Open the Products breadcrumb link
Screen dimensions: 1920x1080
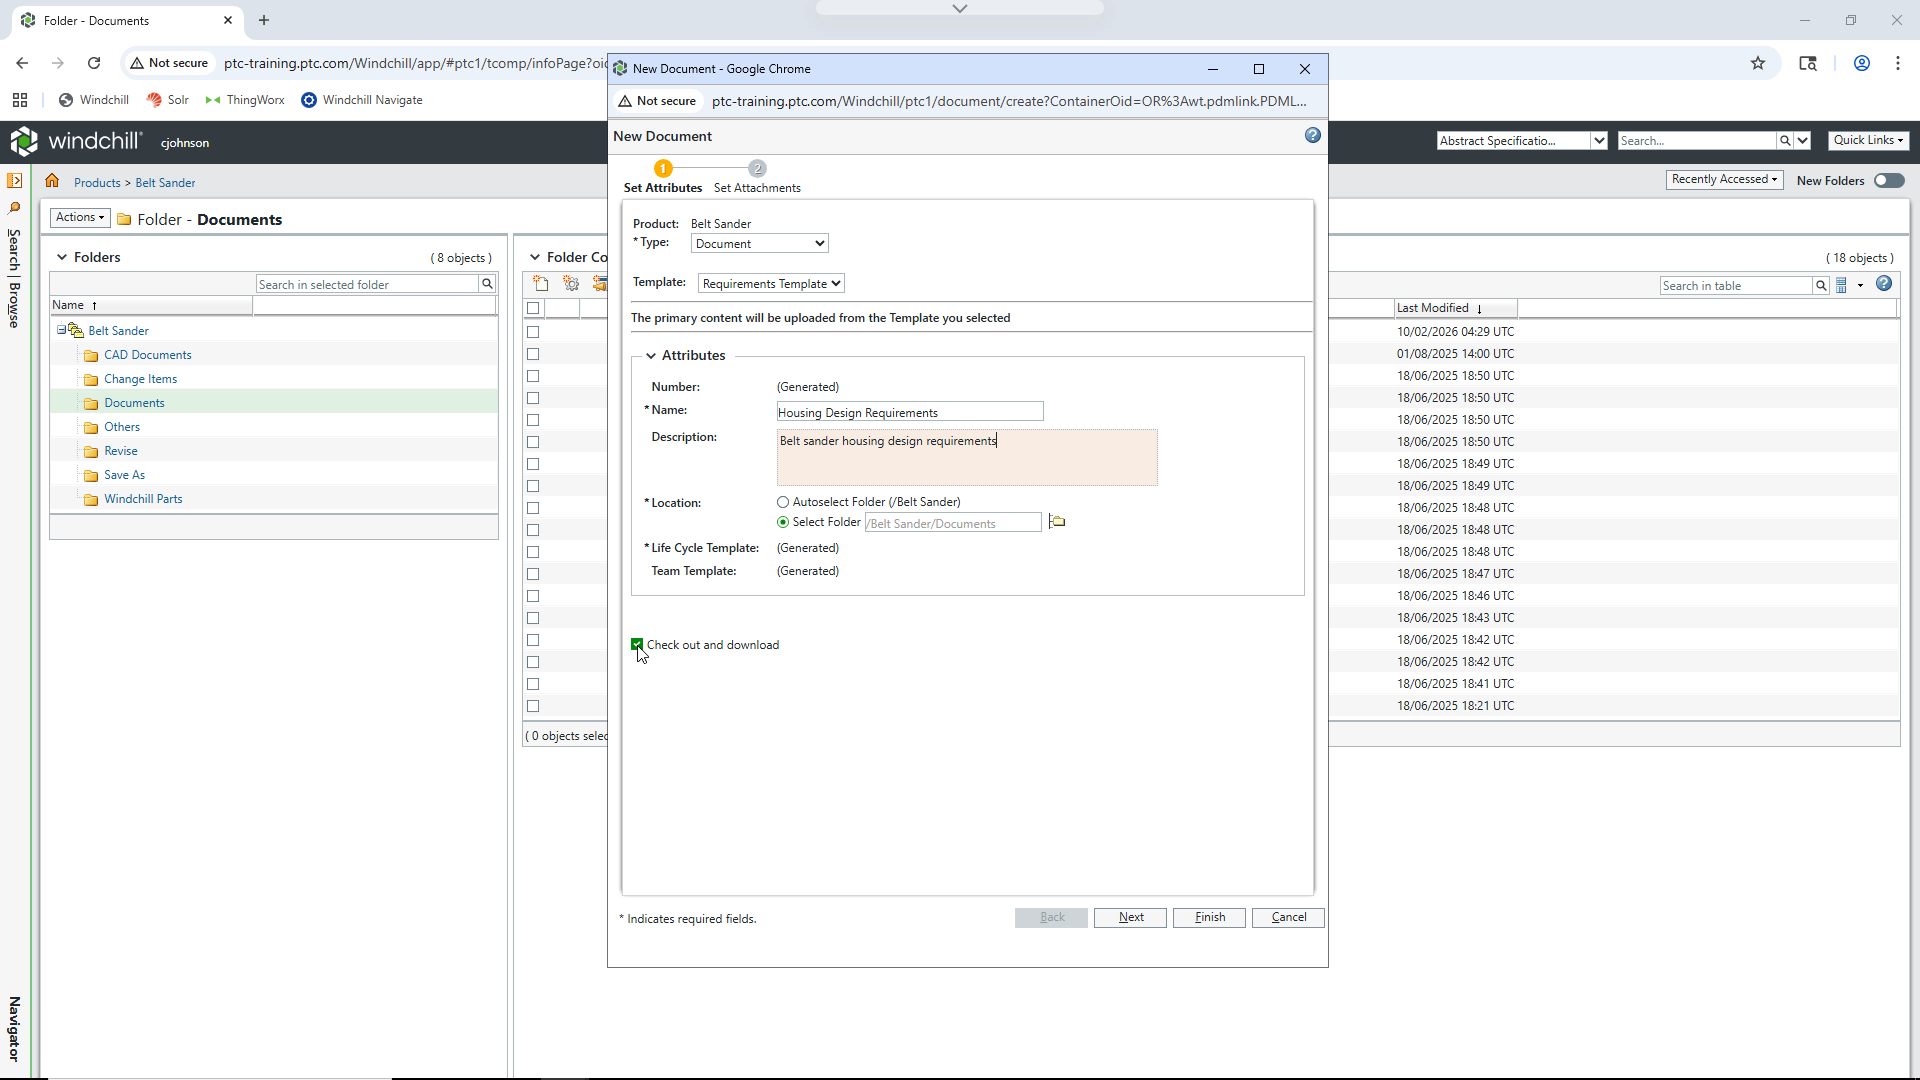(97, 183)
